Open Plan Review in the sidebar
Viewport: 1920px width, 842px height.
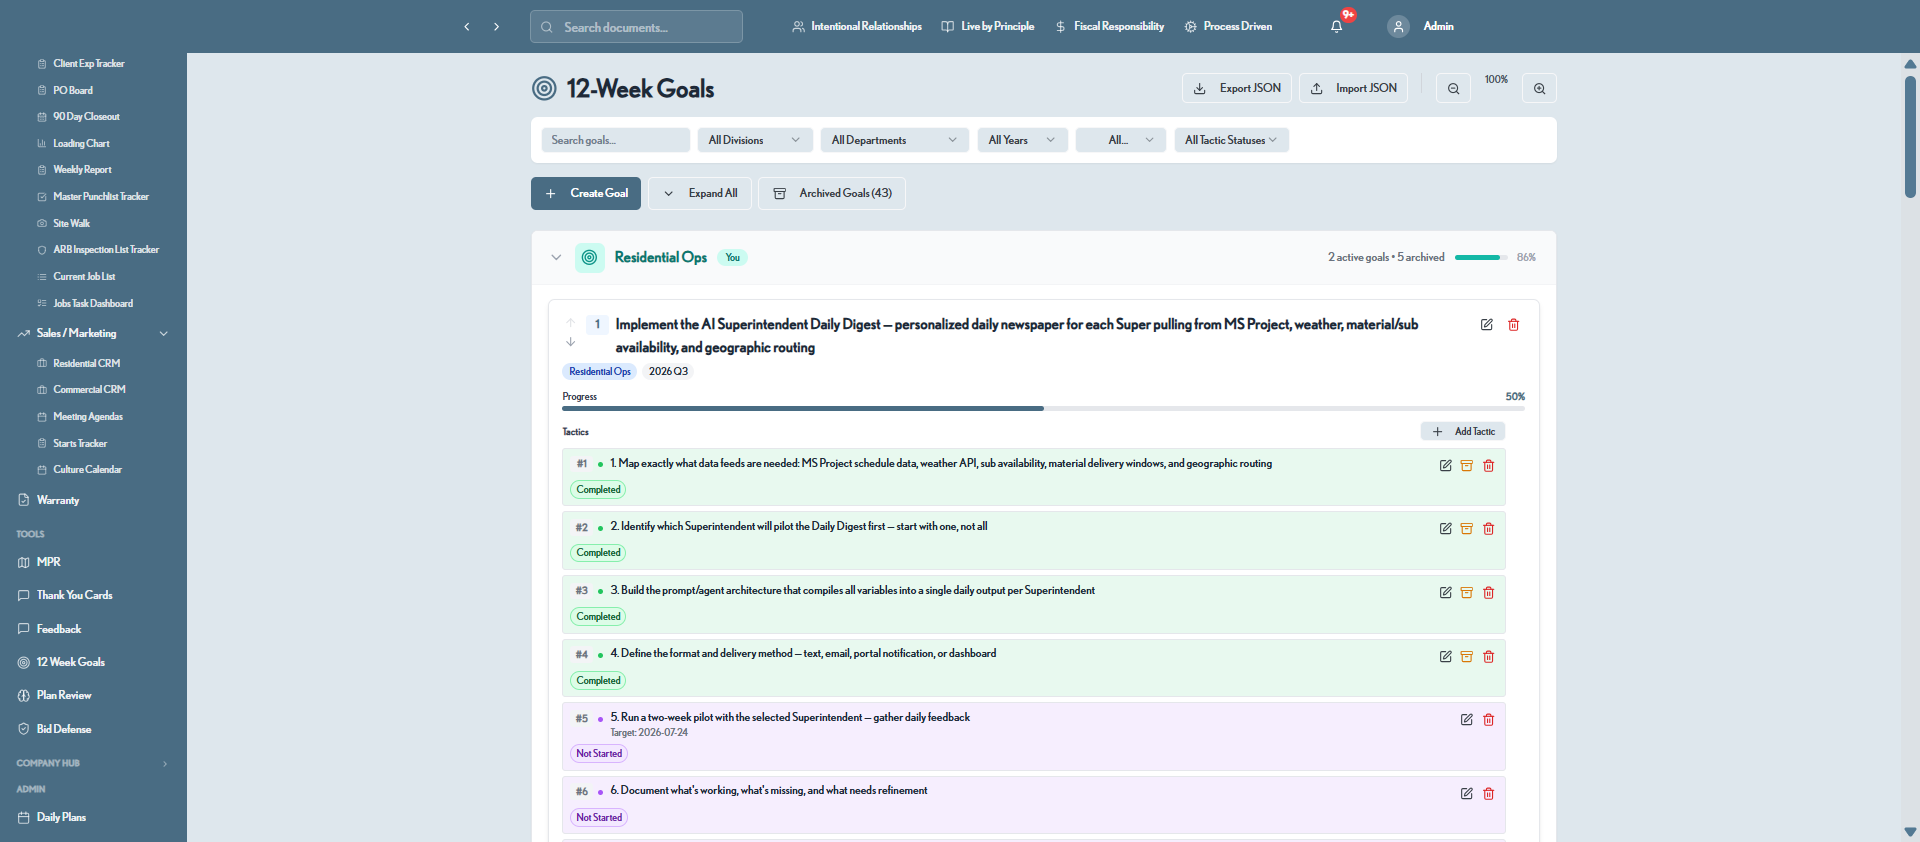click(64, 696)
